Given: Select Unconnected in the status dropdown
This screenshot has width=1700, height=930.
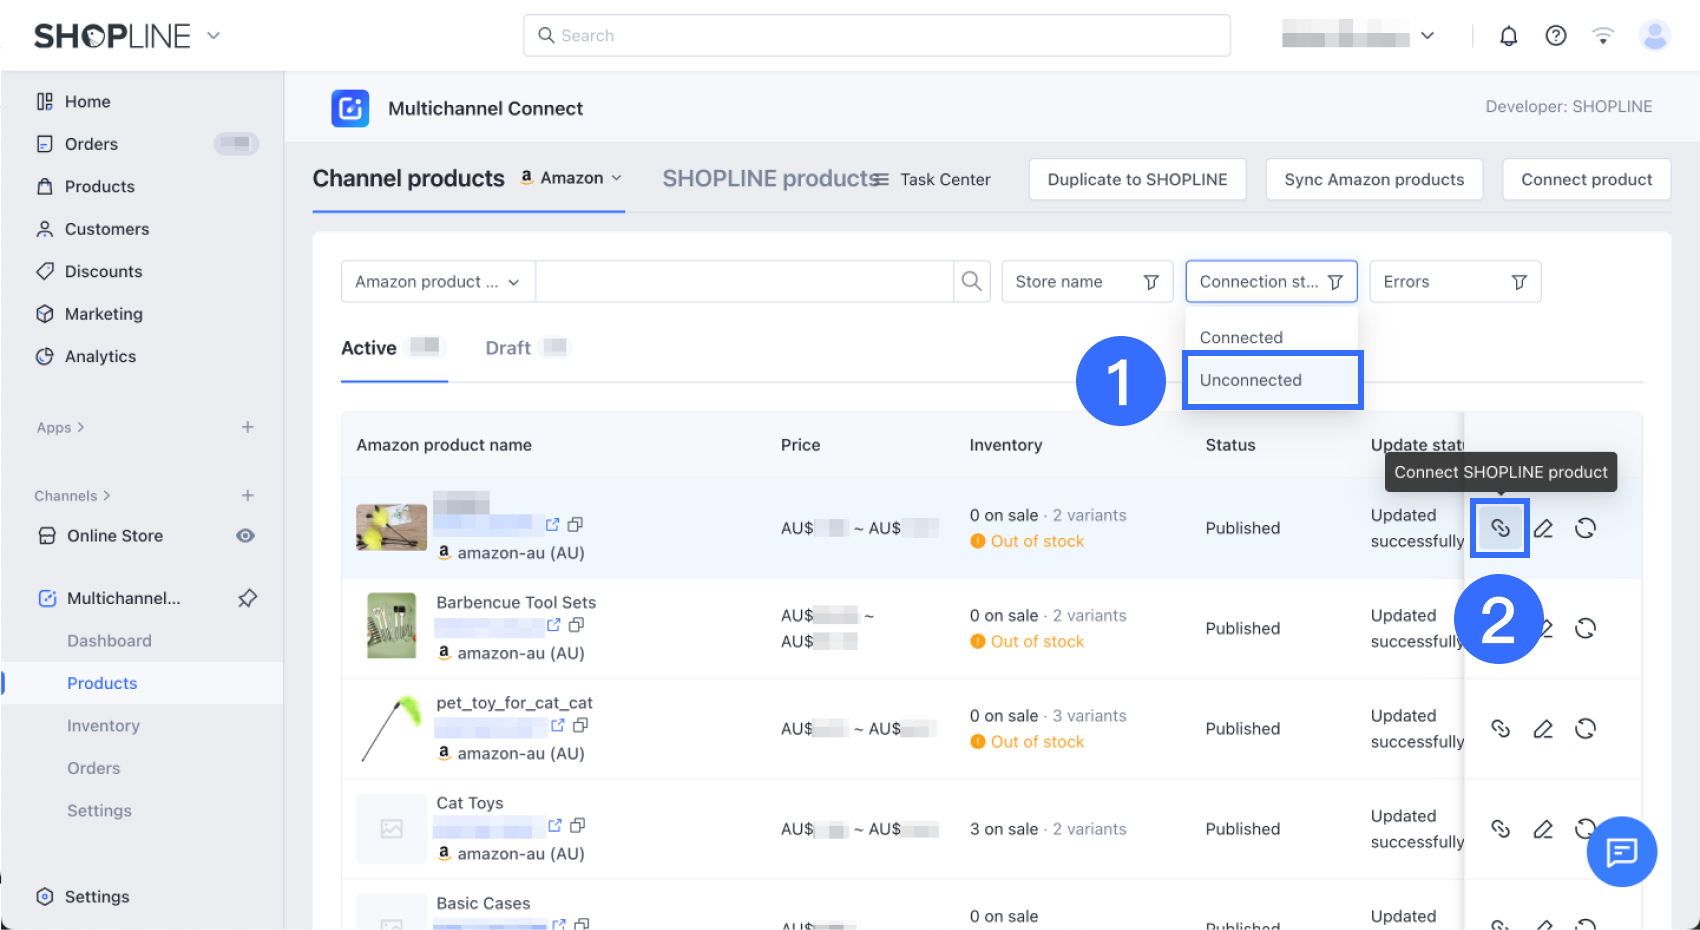Looking at the screenshot, I should coord(1272,380).
